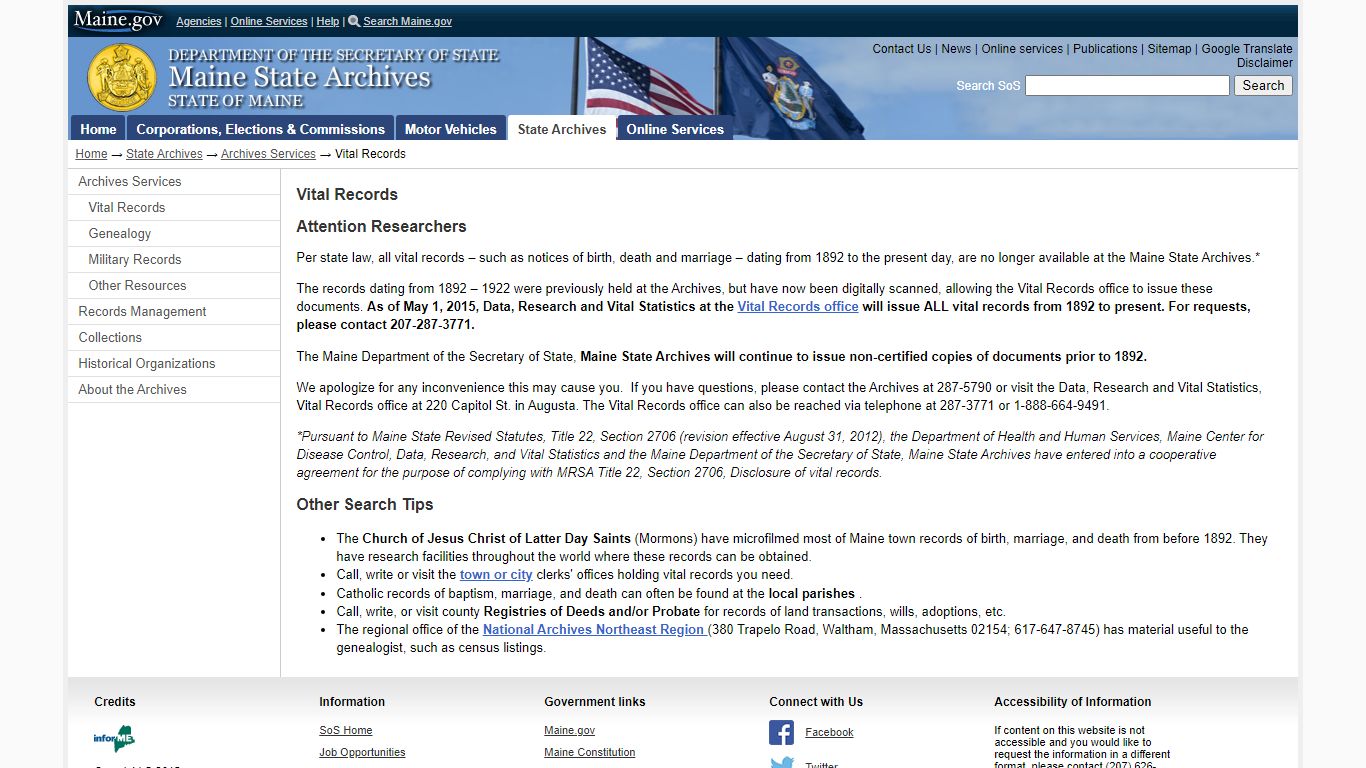Open the Facebook icon in footer
This screenshot has height=768, width=1366.
tap(781, 732)
